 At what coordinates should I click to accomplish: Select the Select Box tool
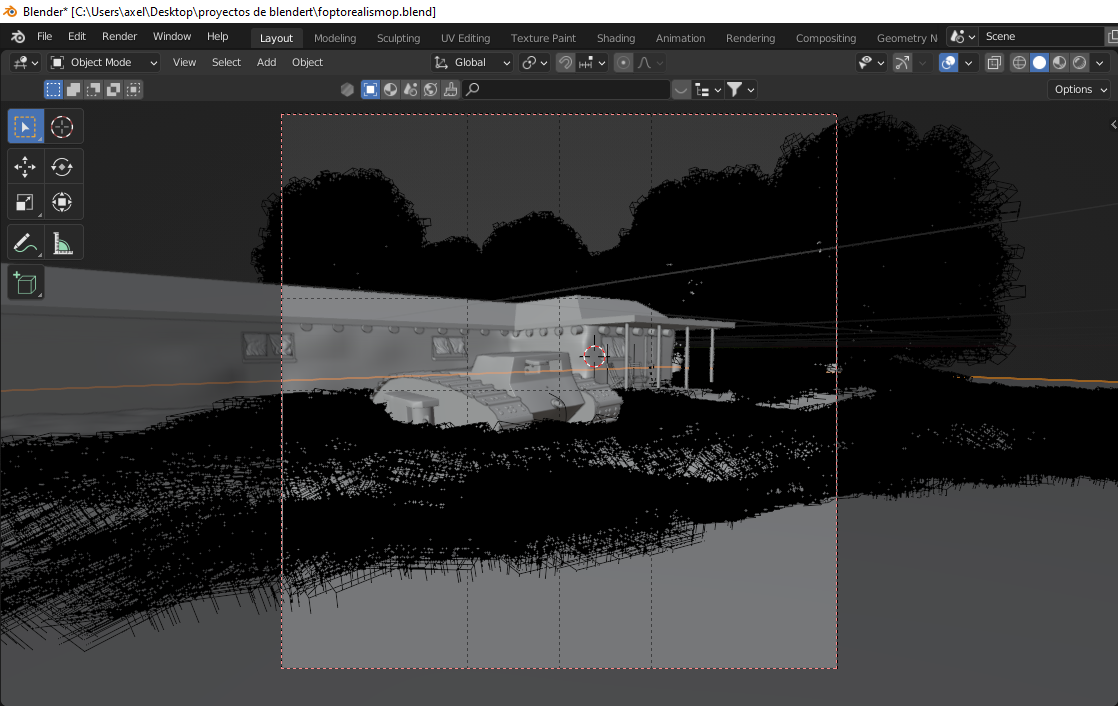(25, 127)
